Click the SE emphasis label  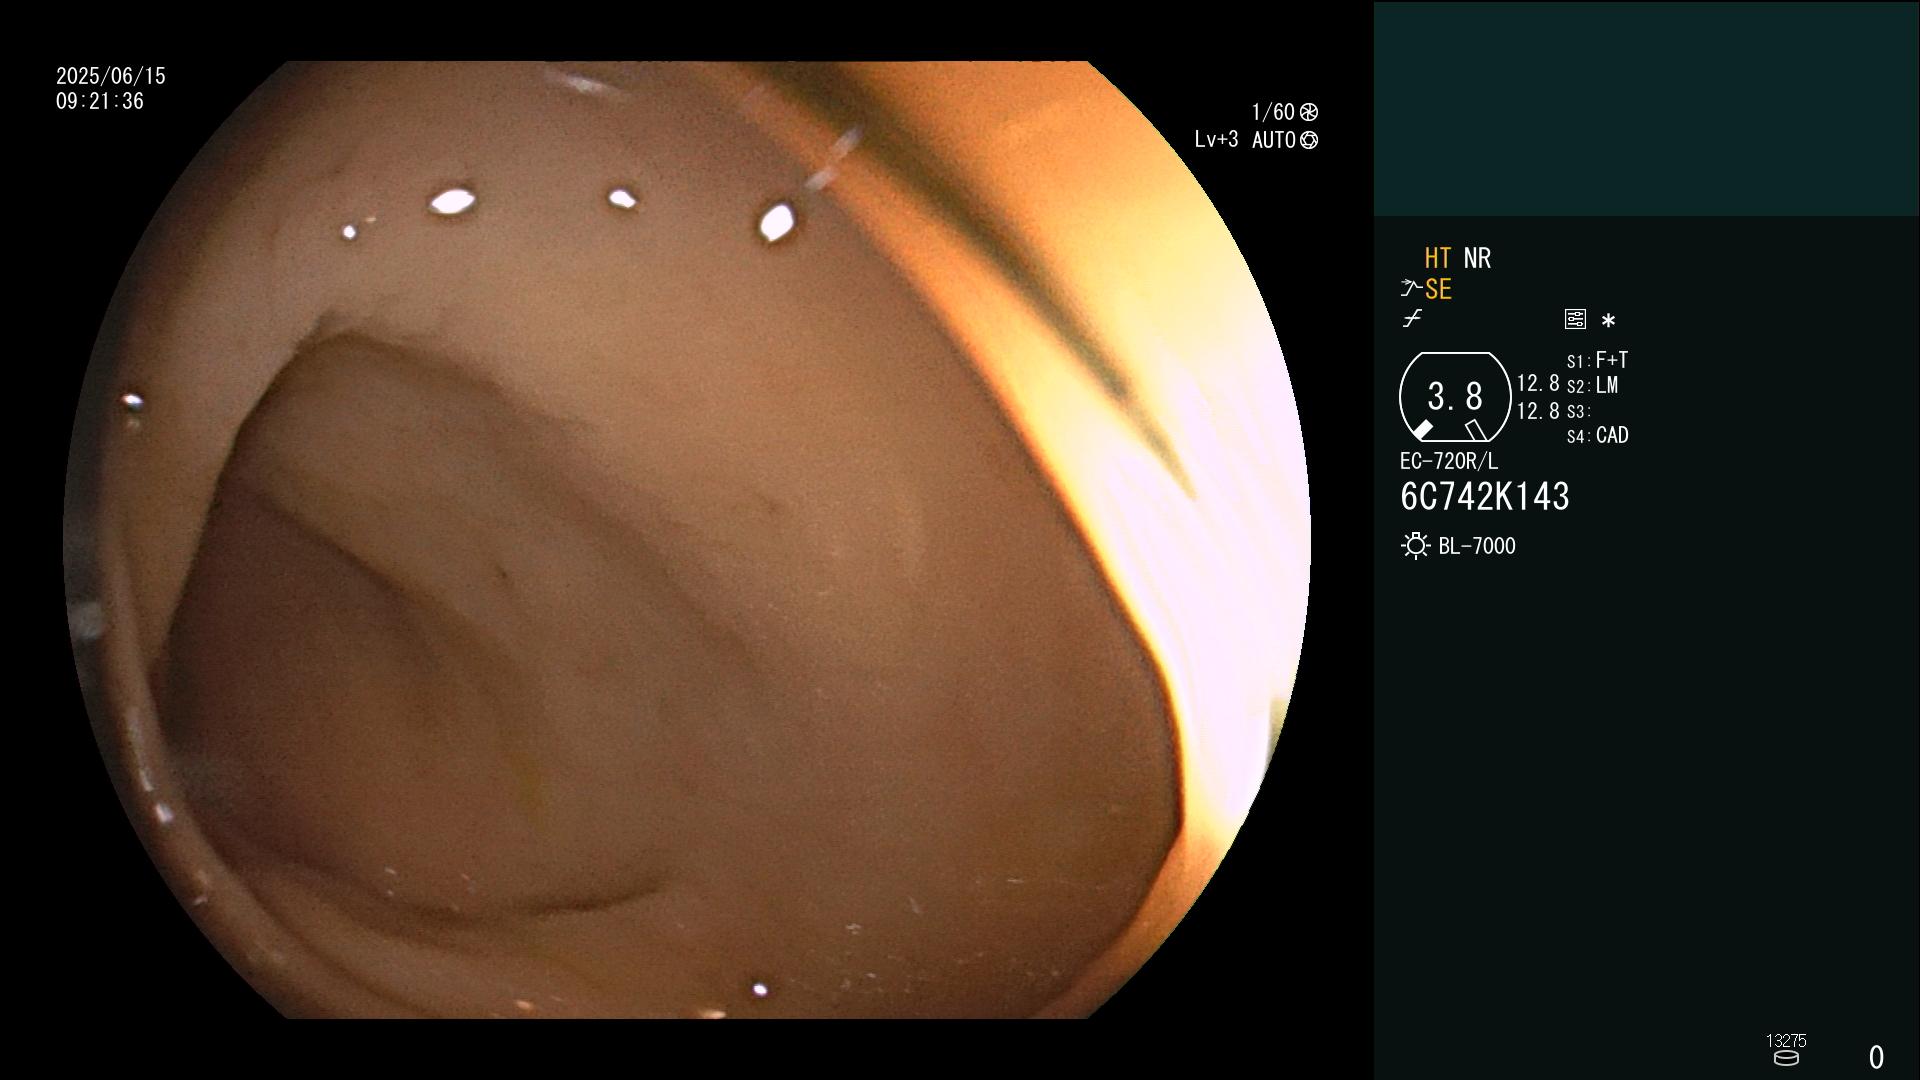(x=1438, y=290)
